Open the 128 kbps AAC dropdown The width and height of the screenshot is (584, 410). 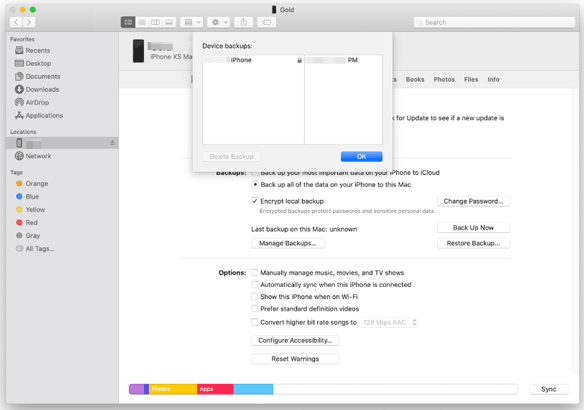coord(389,322)
